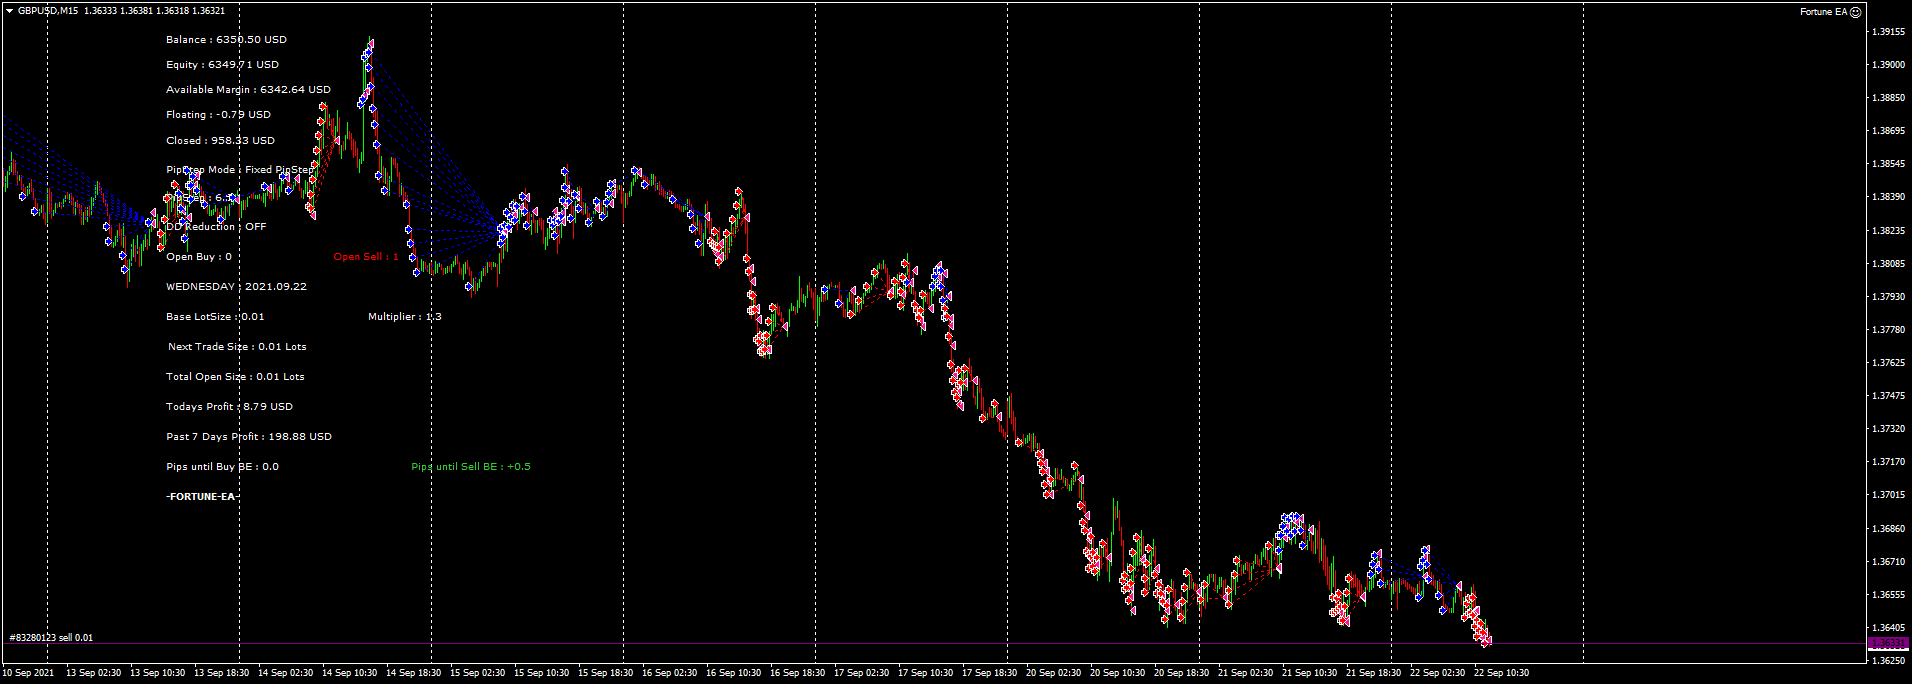Click the 16 Sep 02:30 time axis label
The height and width of the screenshot is (684, 1912).
(669, 673)
